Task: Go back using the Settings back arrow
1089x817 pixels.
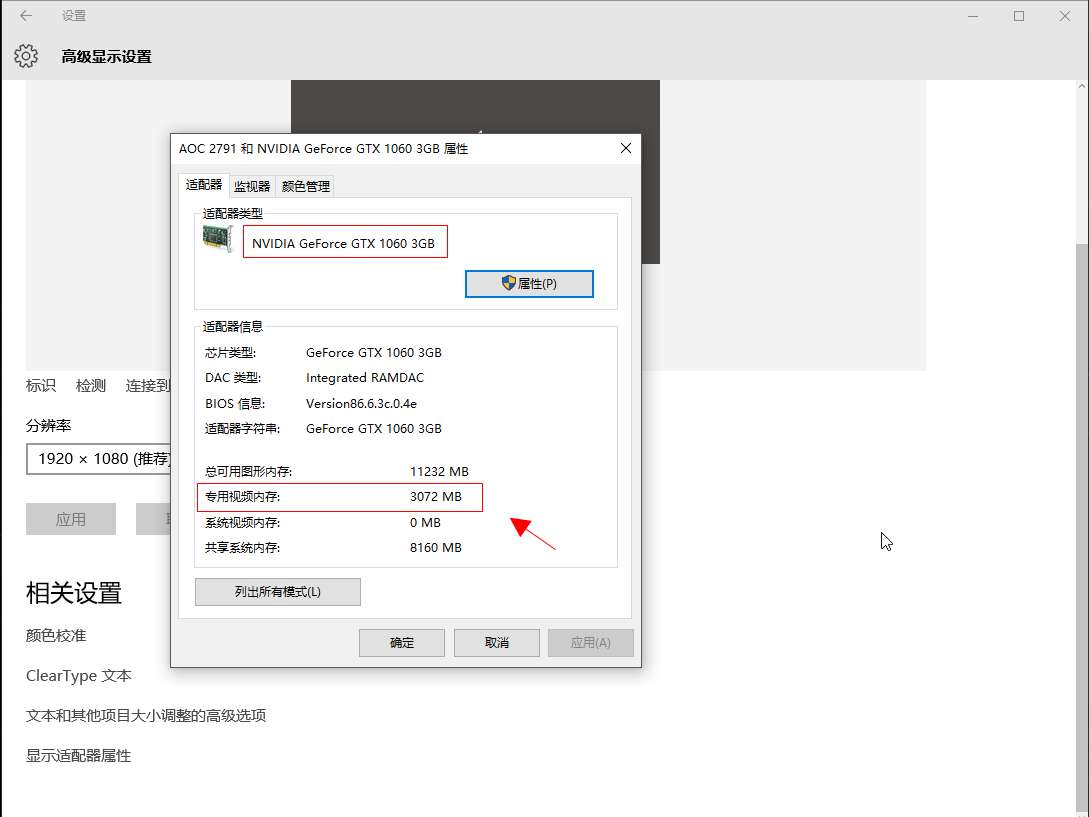Action: click(26, 15)
